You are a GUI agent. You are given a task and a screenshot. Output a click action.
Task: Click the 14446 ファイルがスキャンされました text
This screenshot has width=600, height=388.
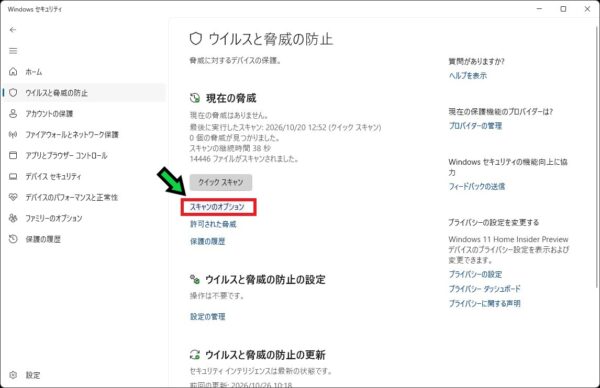244,159
